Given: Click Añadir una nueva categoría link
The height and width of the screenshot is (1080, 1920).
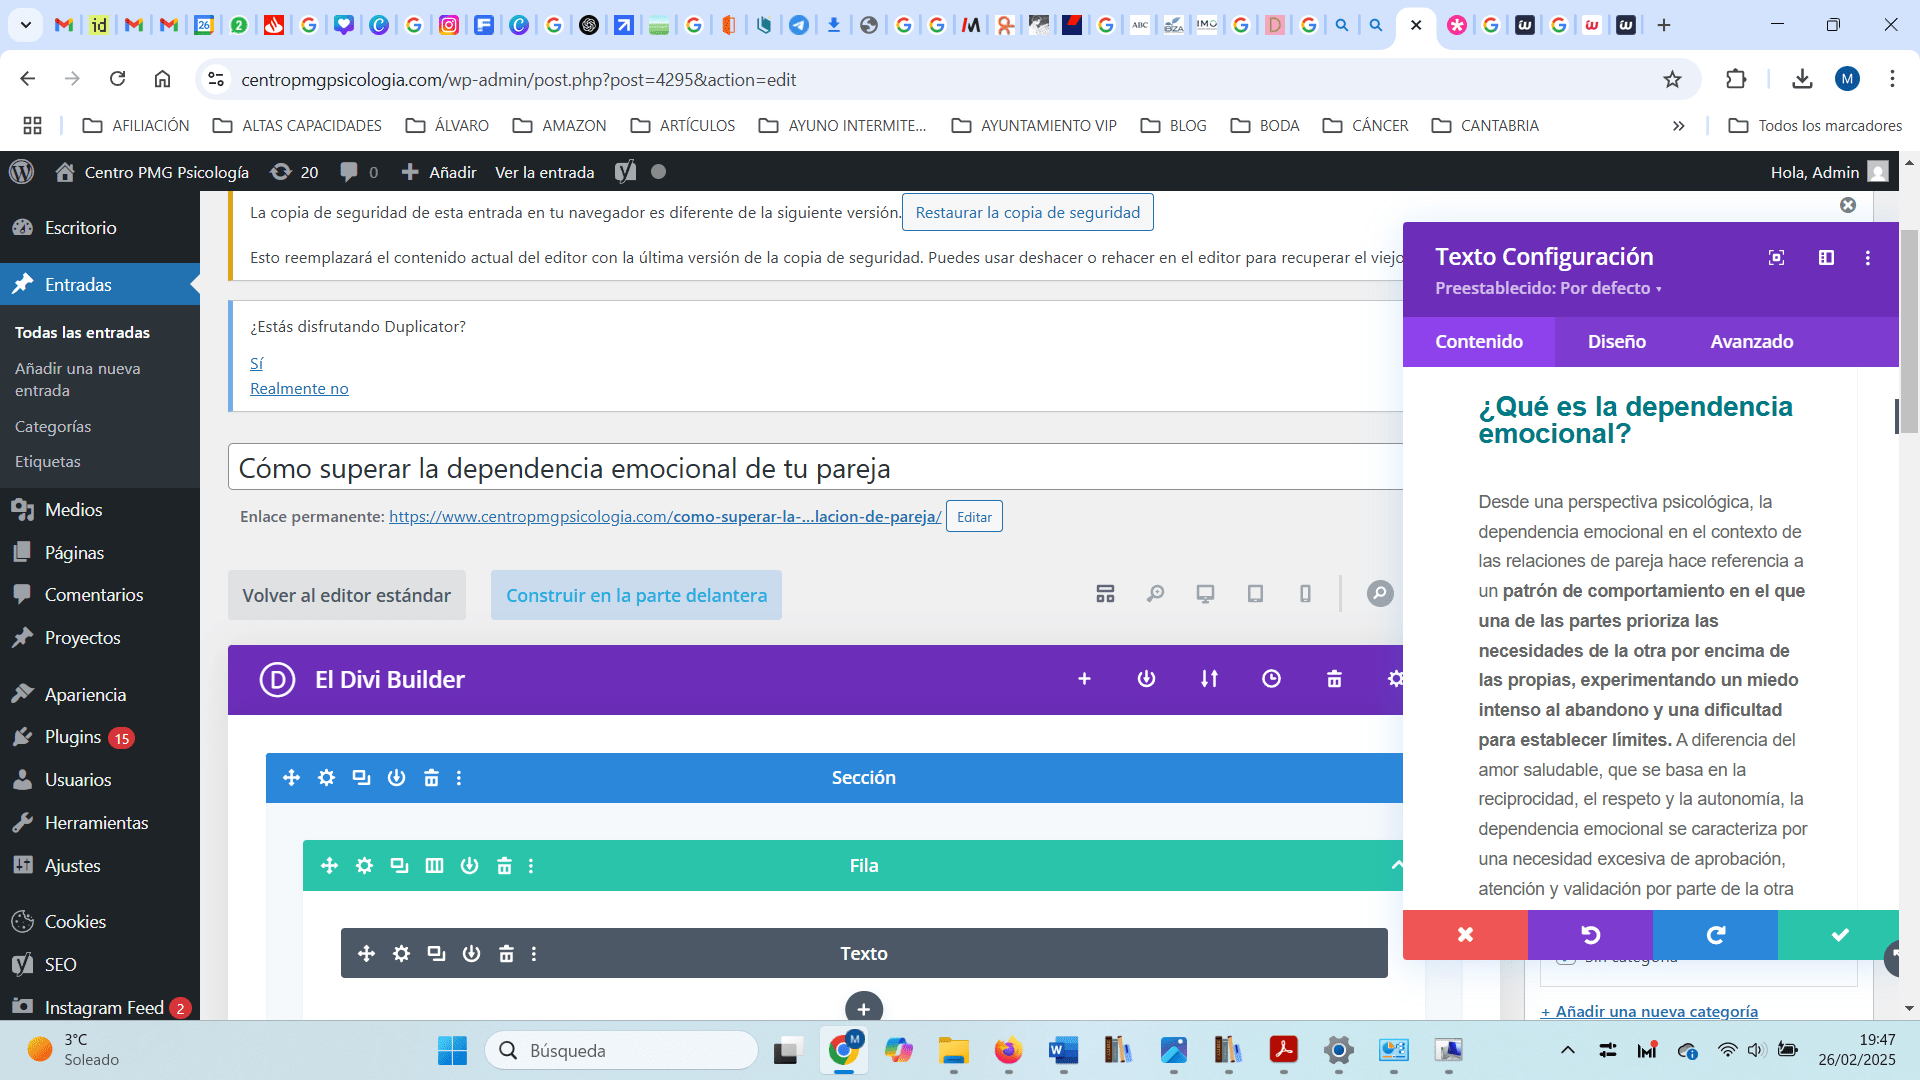Looking at the screenshot, I should coord(1650,1011).
